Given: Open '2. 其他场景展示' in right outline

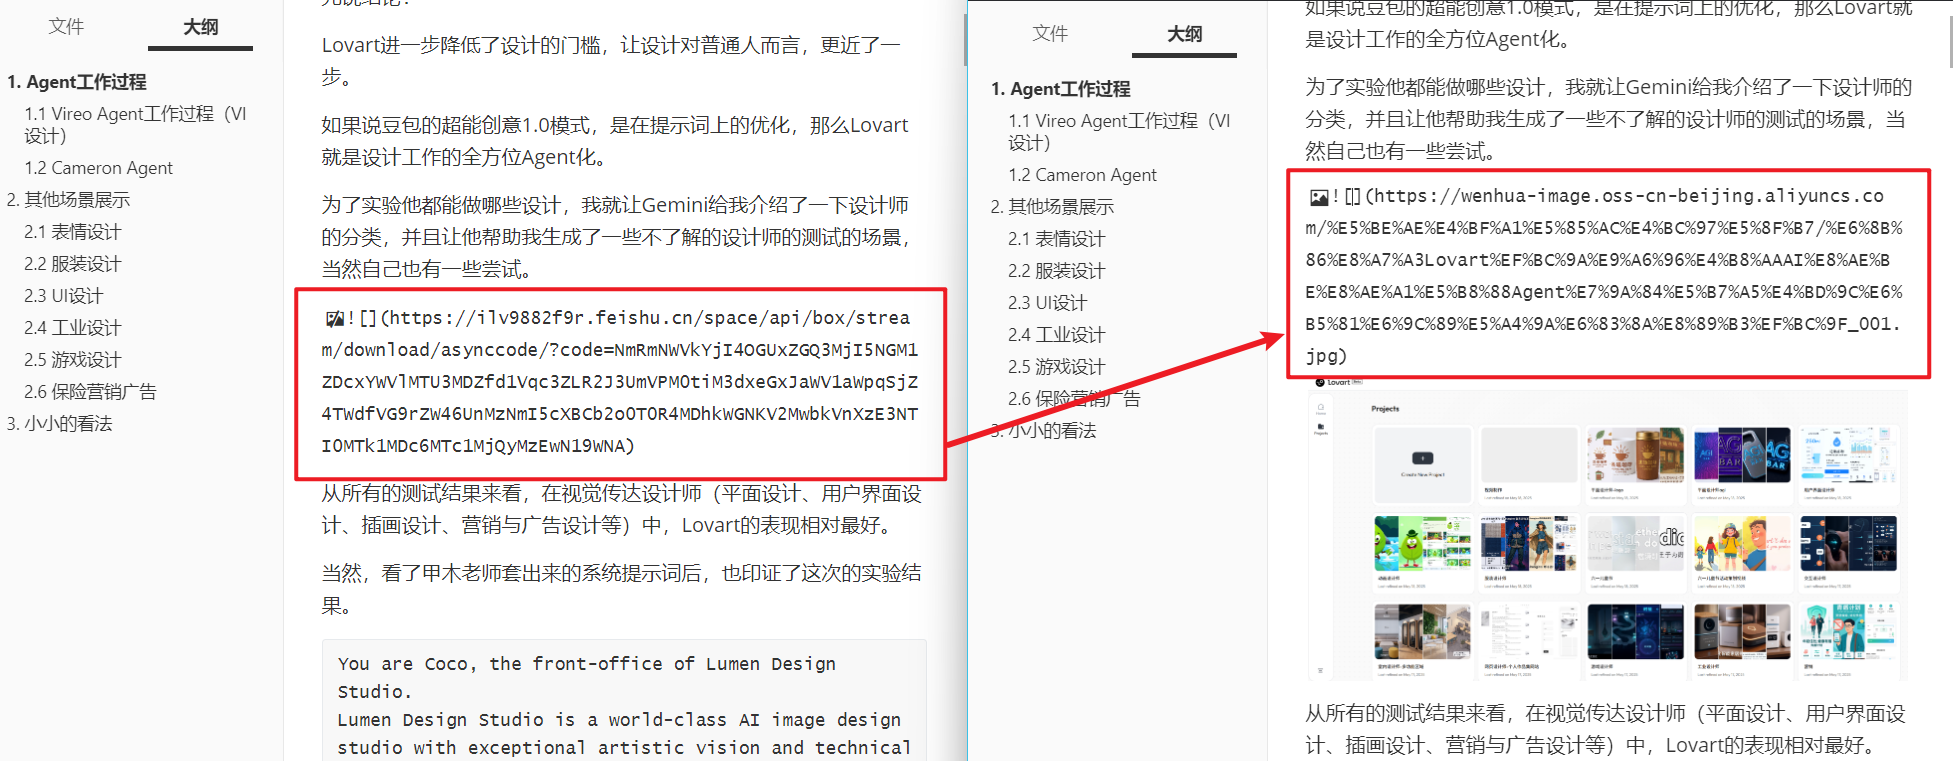Looking at the screenshot, I should 1052,207.
